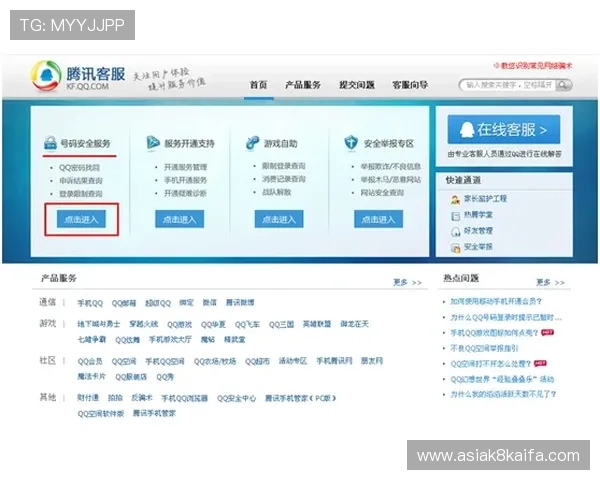The height and width of the screenshot is (480, 600).
Task: Click the 游戏自助 section heading
Action: coord(280,144)
